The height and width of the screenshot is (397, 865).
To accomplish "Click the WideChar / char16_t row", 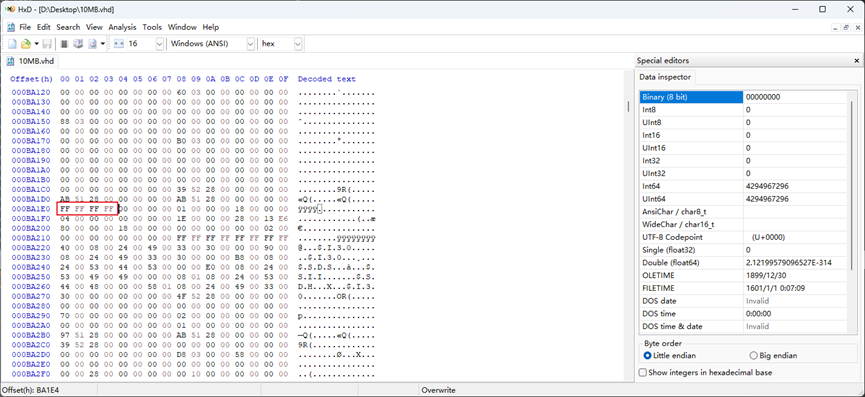I will point(743,224).
